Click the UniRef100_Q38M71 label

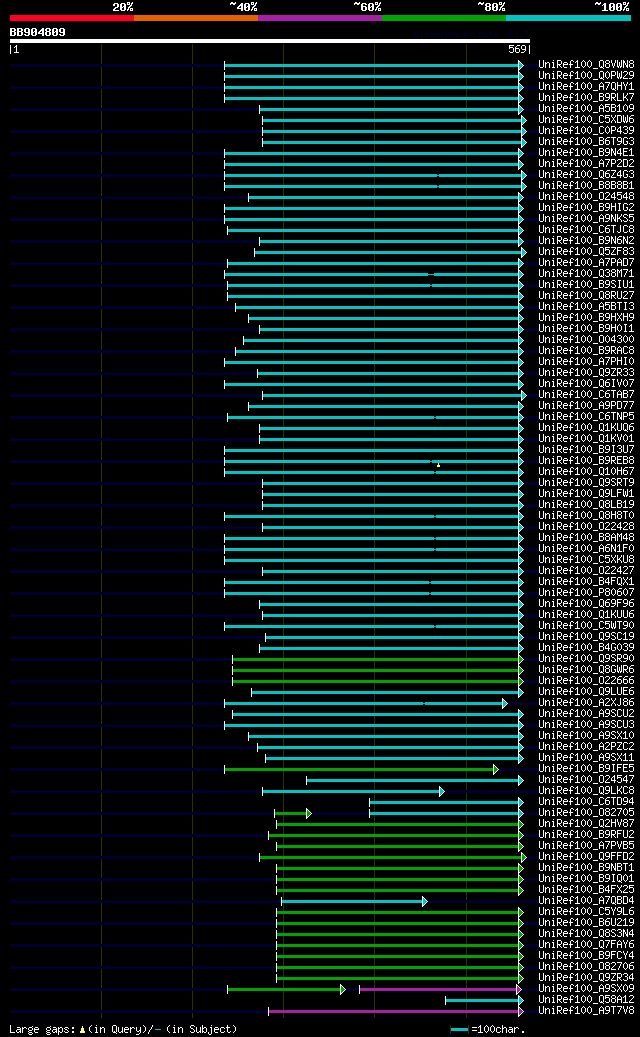click(586, 274)
